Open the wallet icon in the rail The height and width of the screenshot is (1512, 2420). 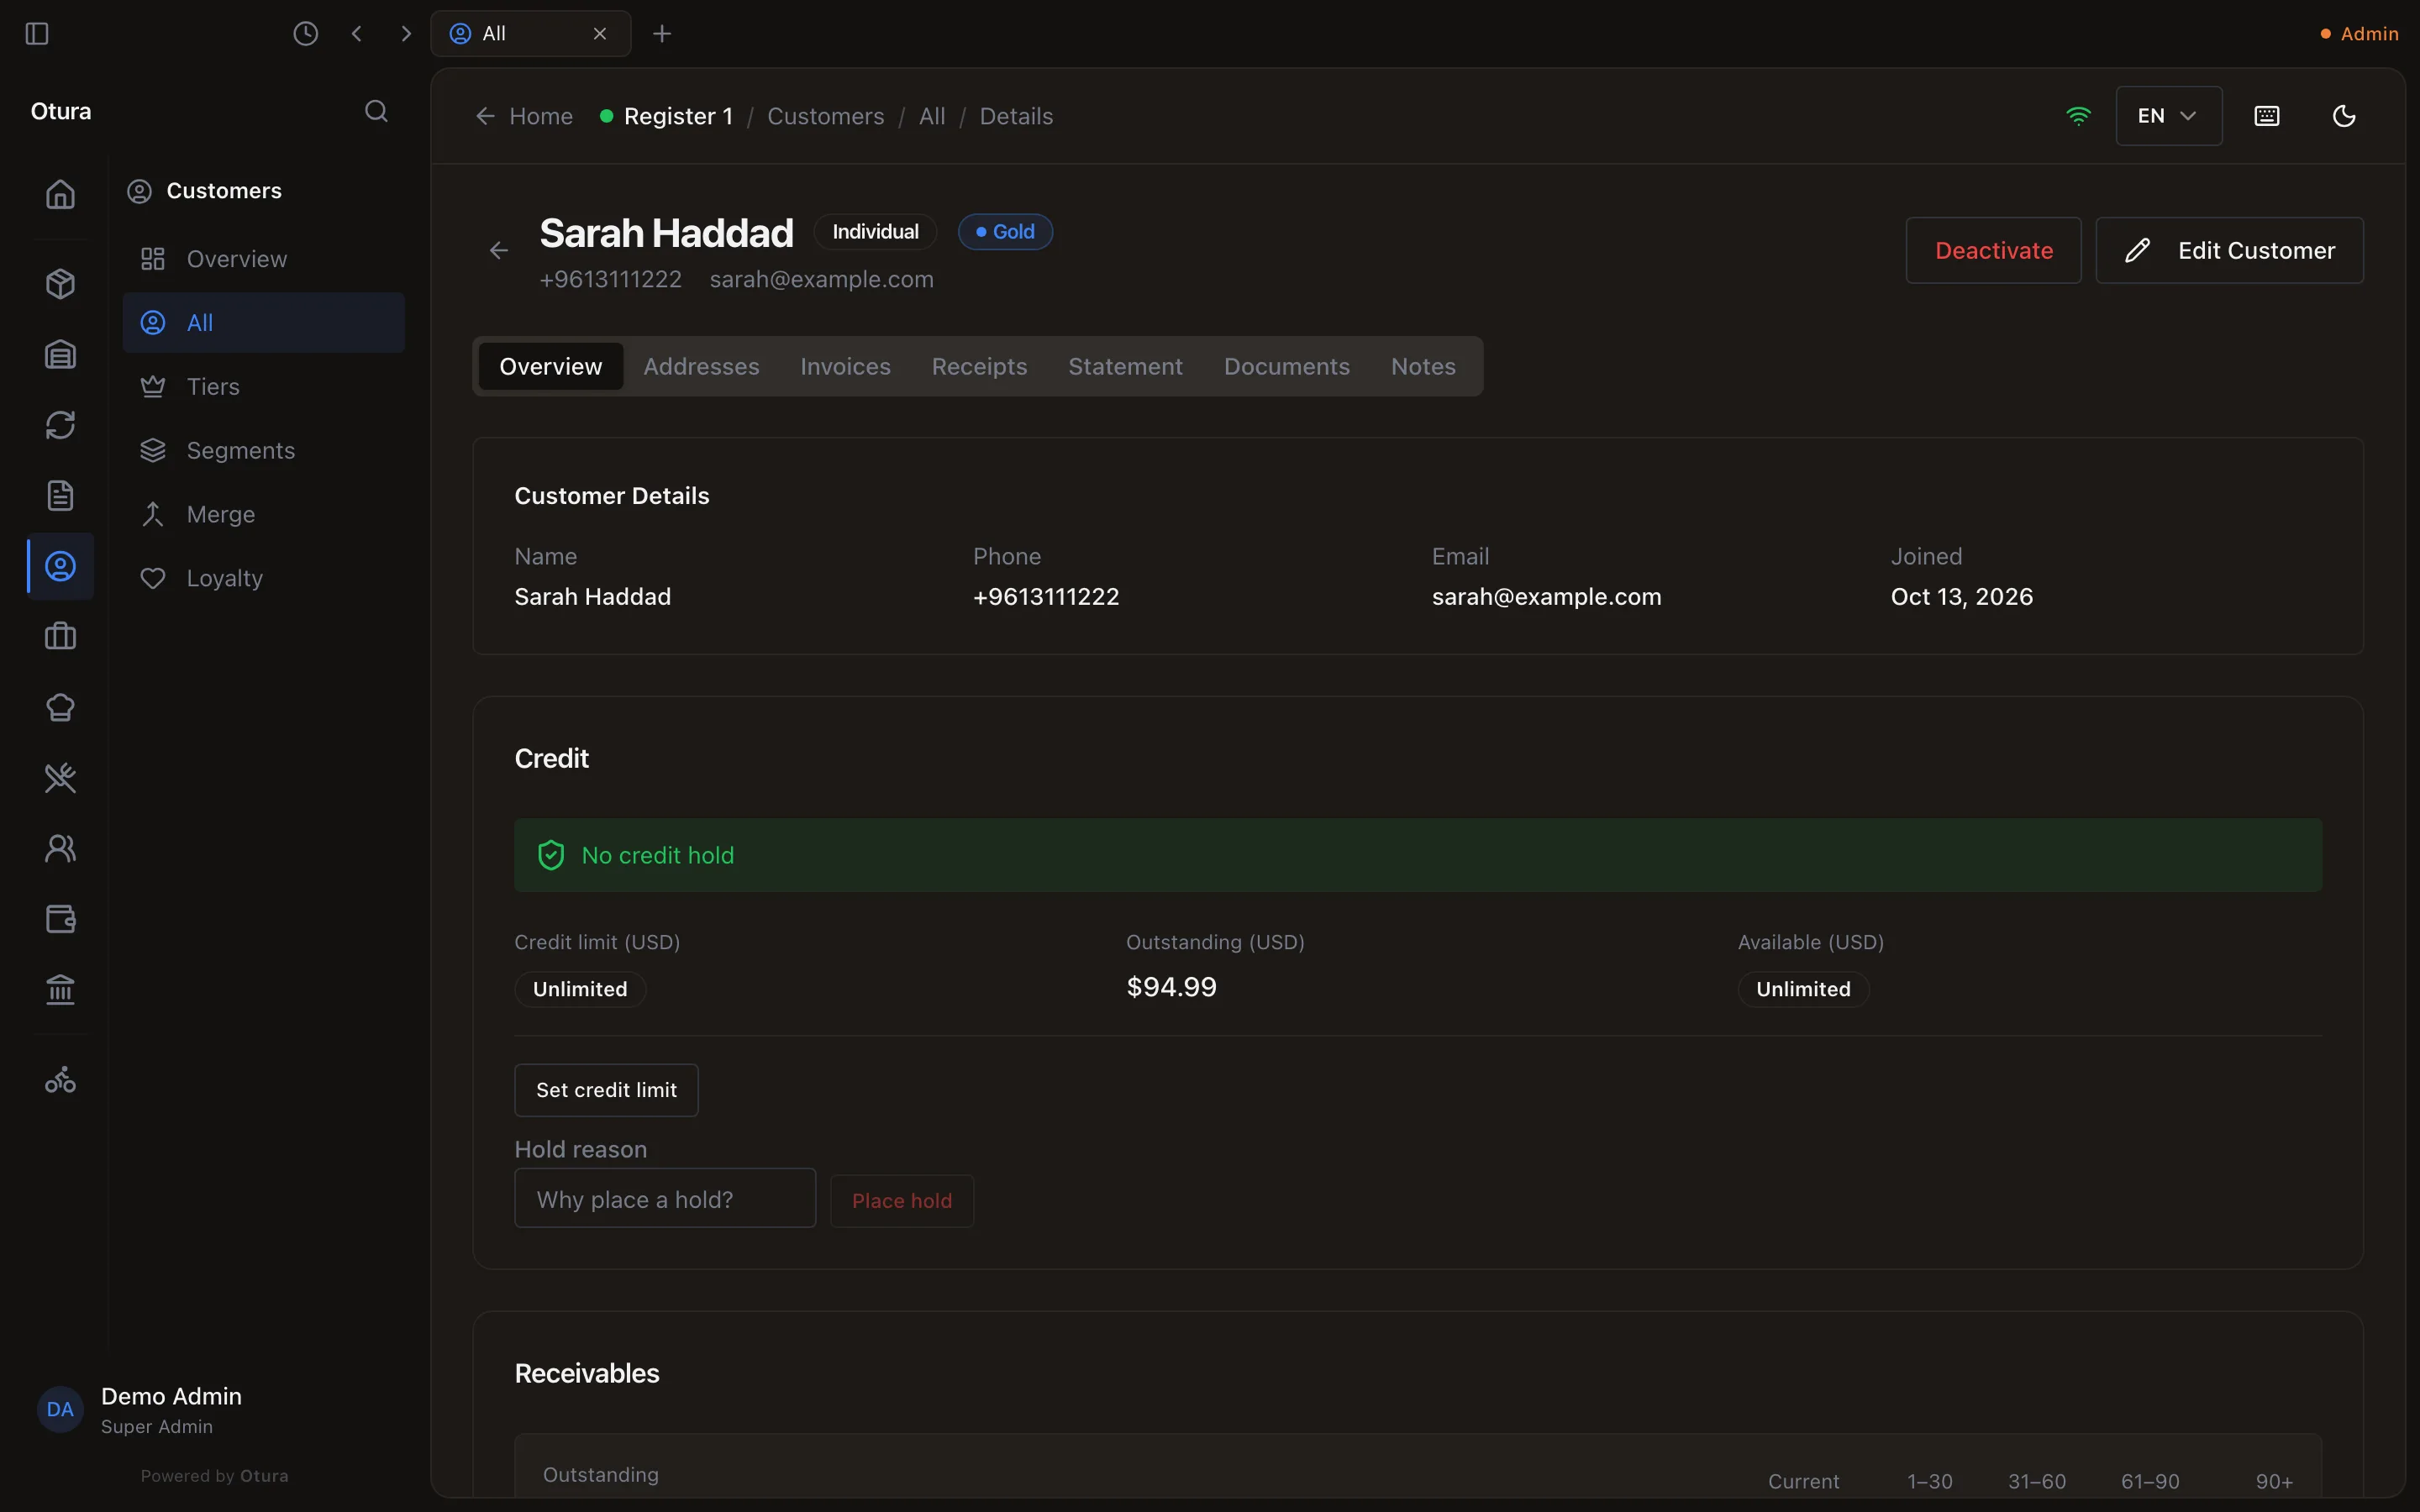coord(60,918)
